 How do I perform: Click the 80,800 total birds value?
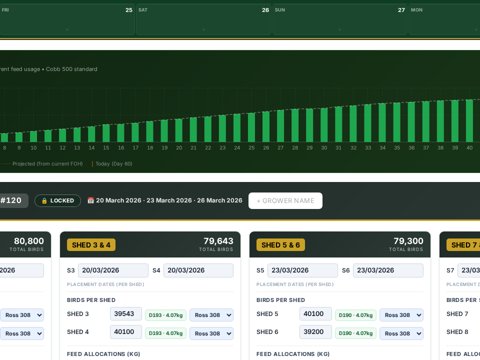pyautogui.click(x=29, y=241)
